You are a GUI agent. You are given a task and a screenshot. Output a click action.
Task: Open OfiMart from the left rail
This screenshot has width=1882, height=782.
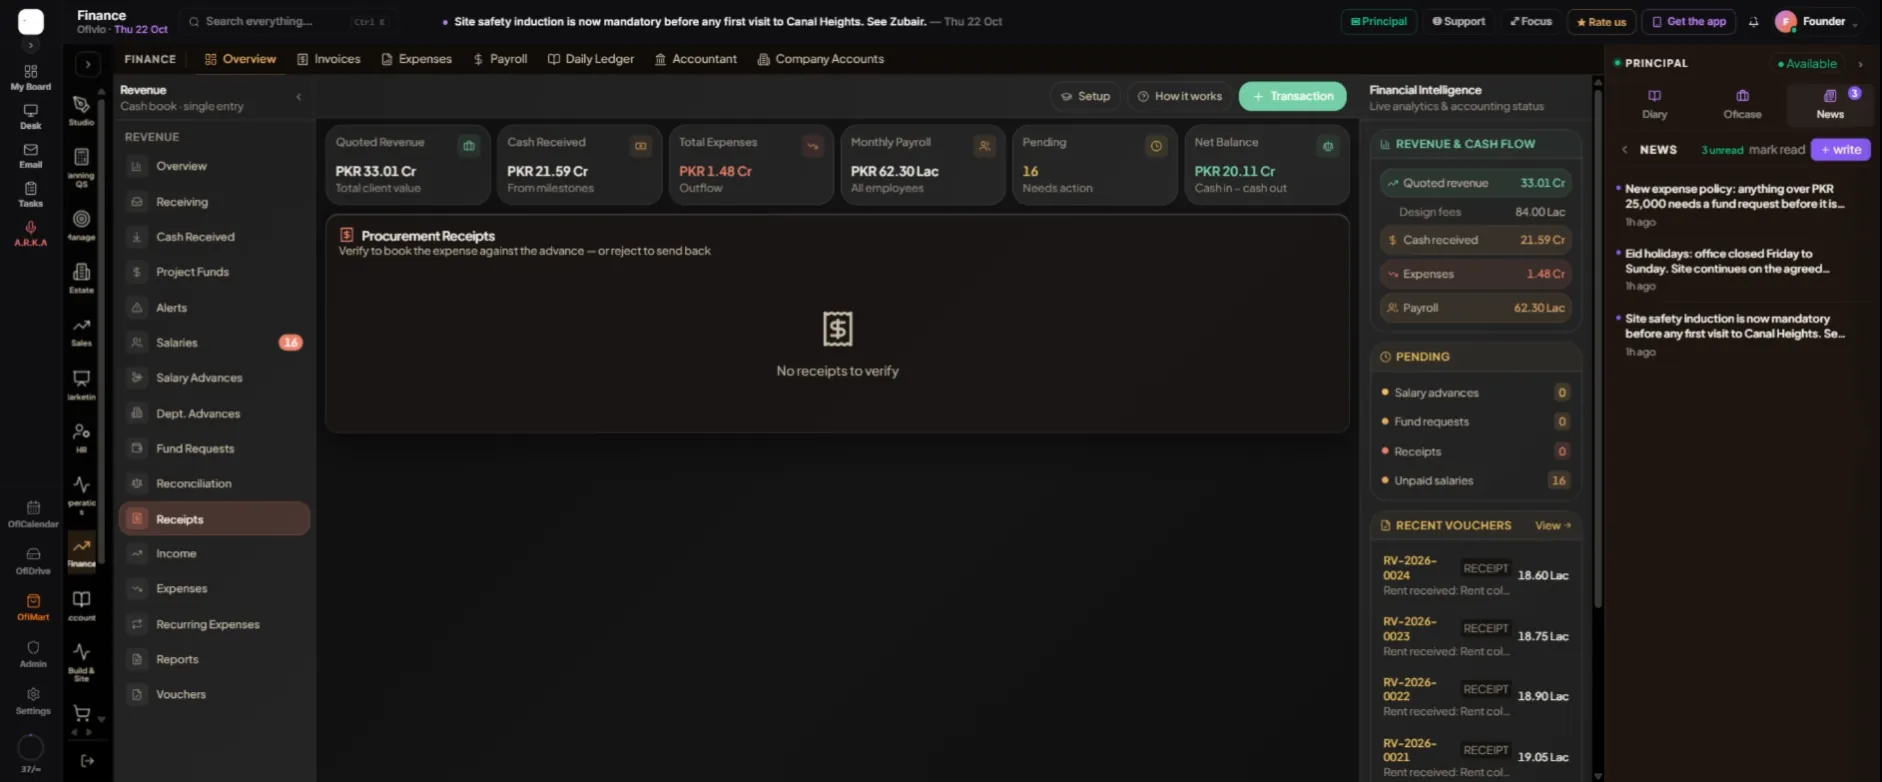tap(33, 607)
